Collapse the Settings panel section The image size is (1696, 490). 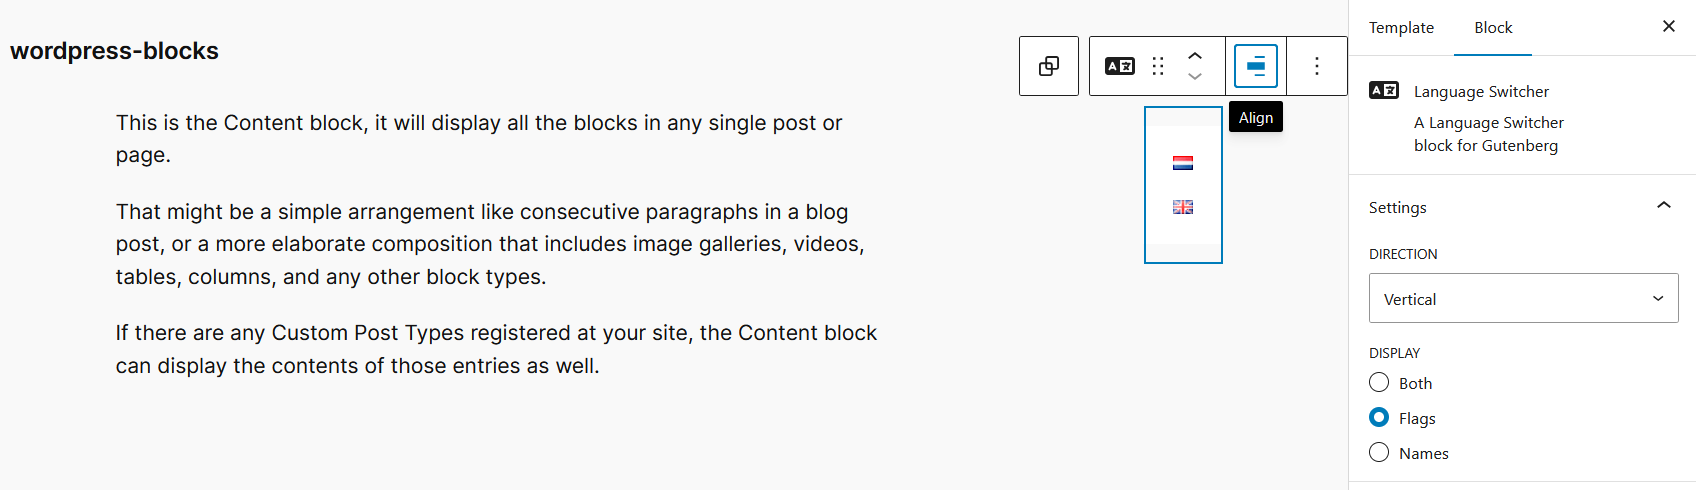coord(1664,206)
